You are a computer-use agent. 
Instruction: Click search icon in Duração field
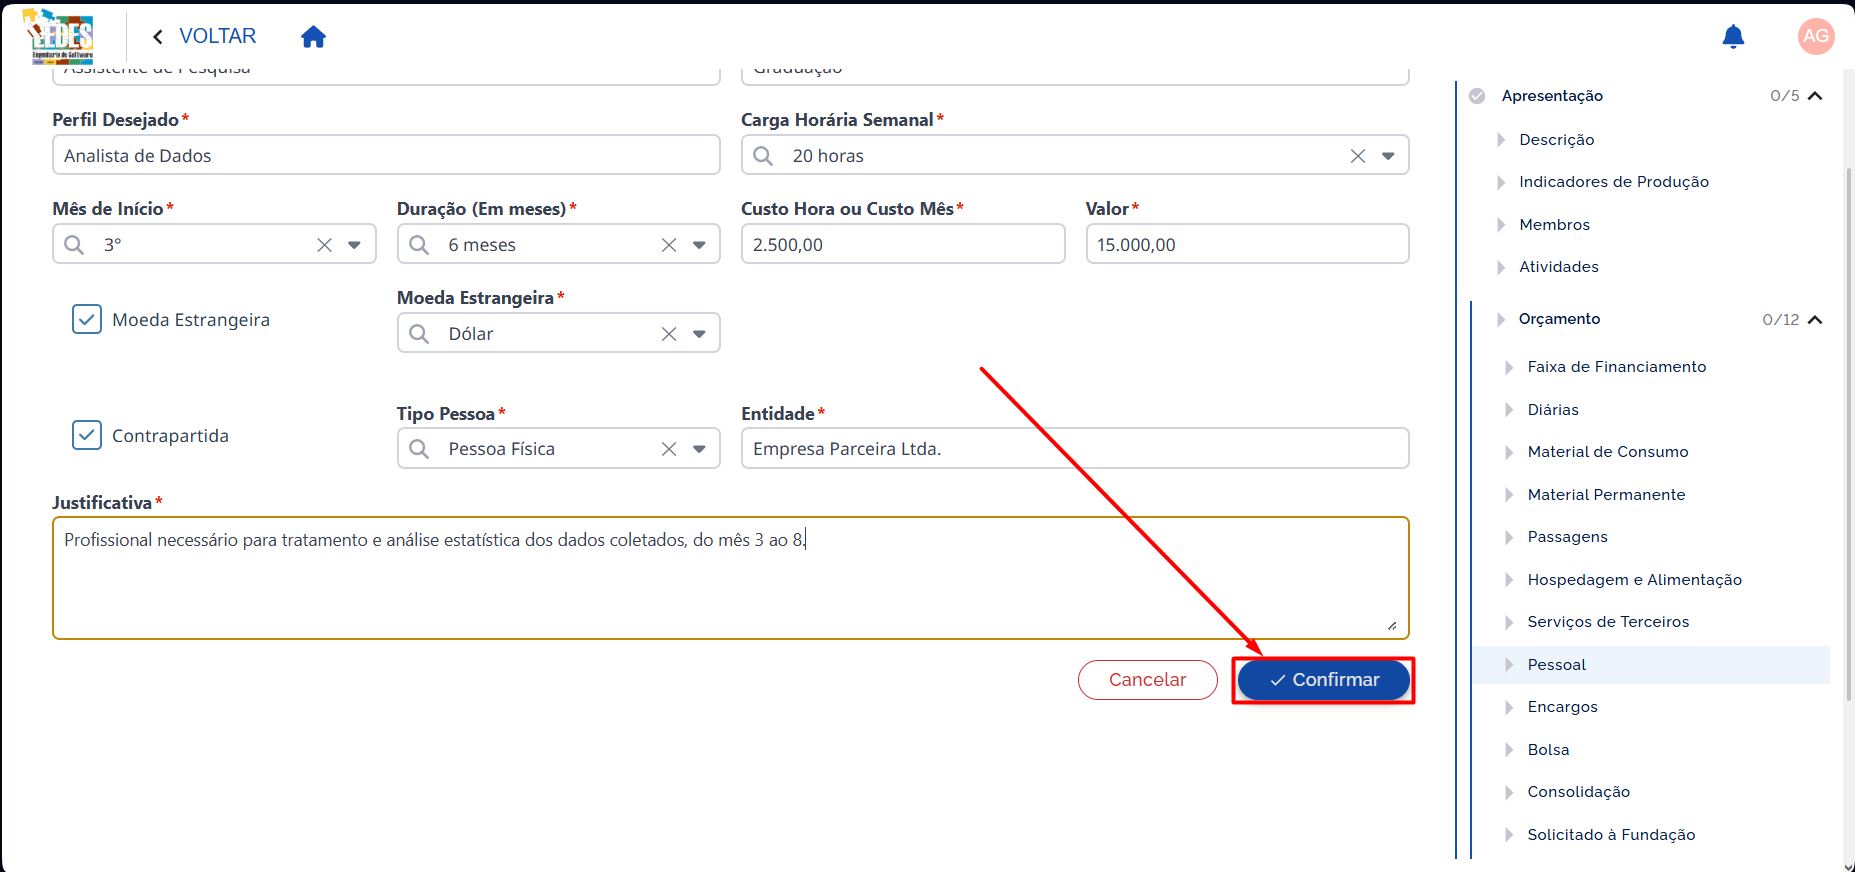click(419, 245)
